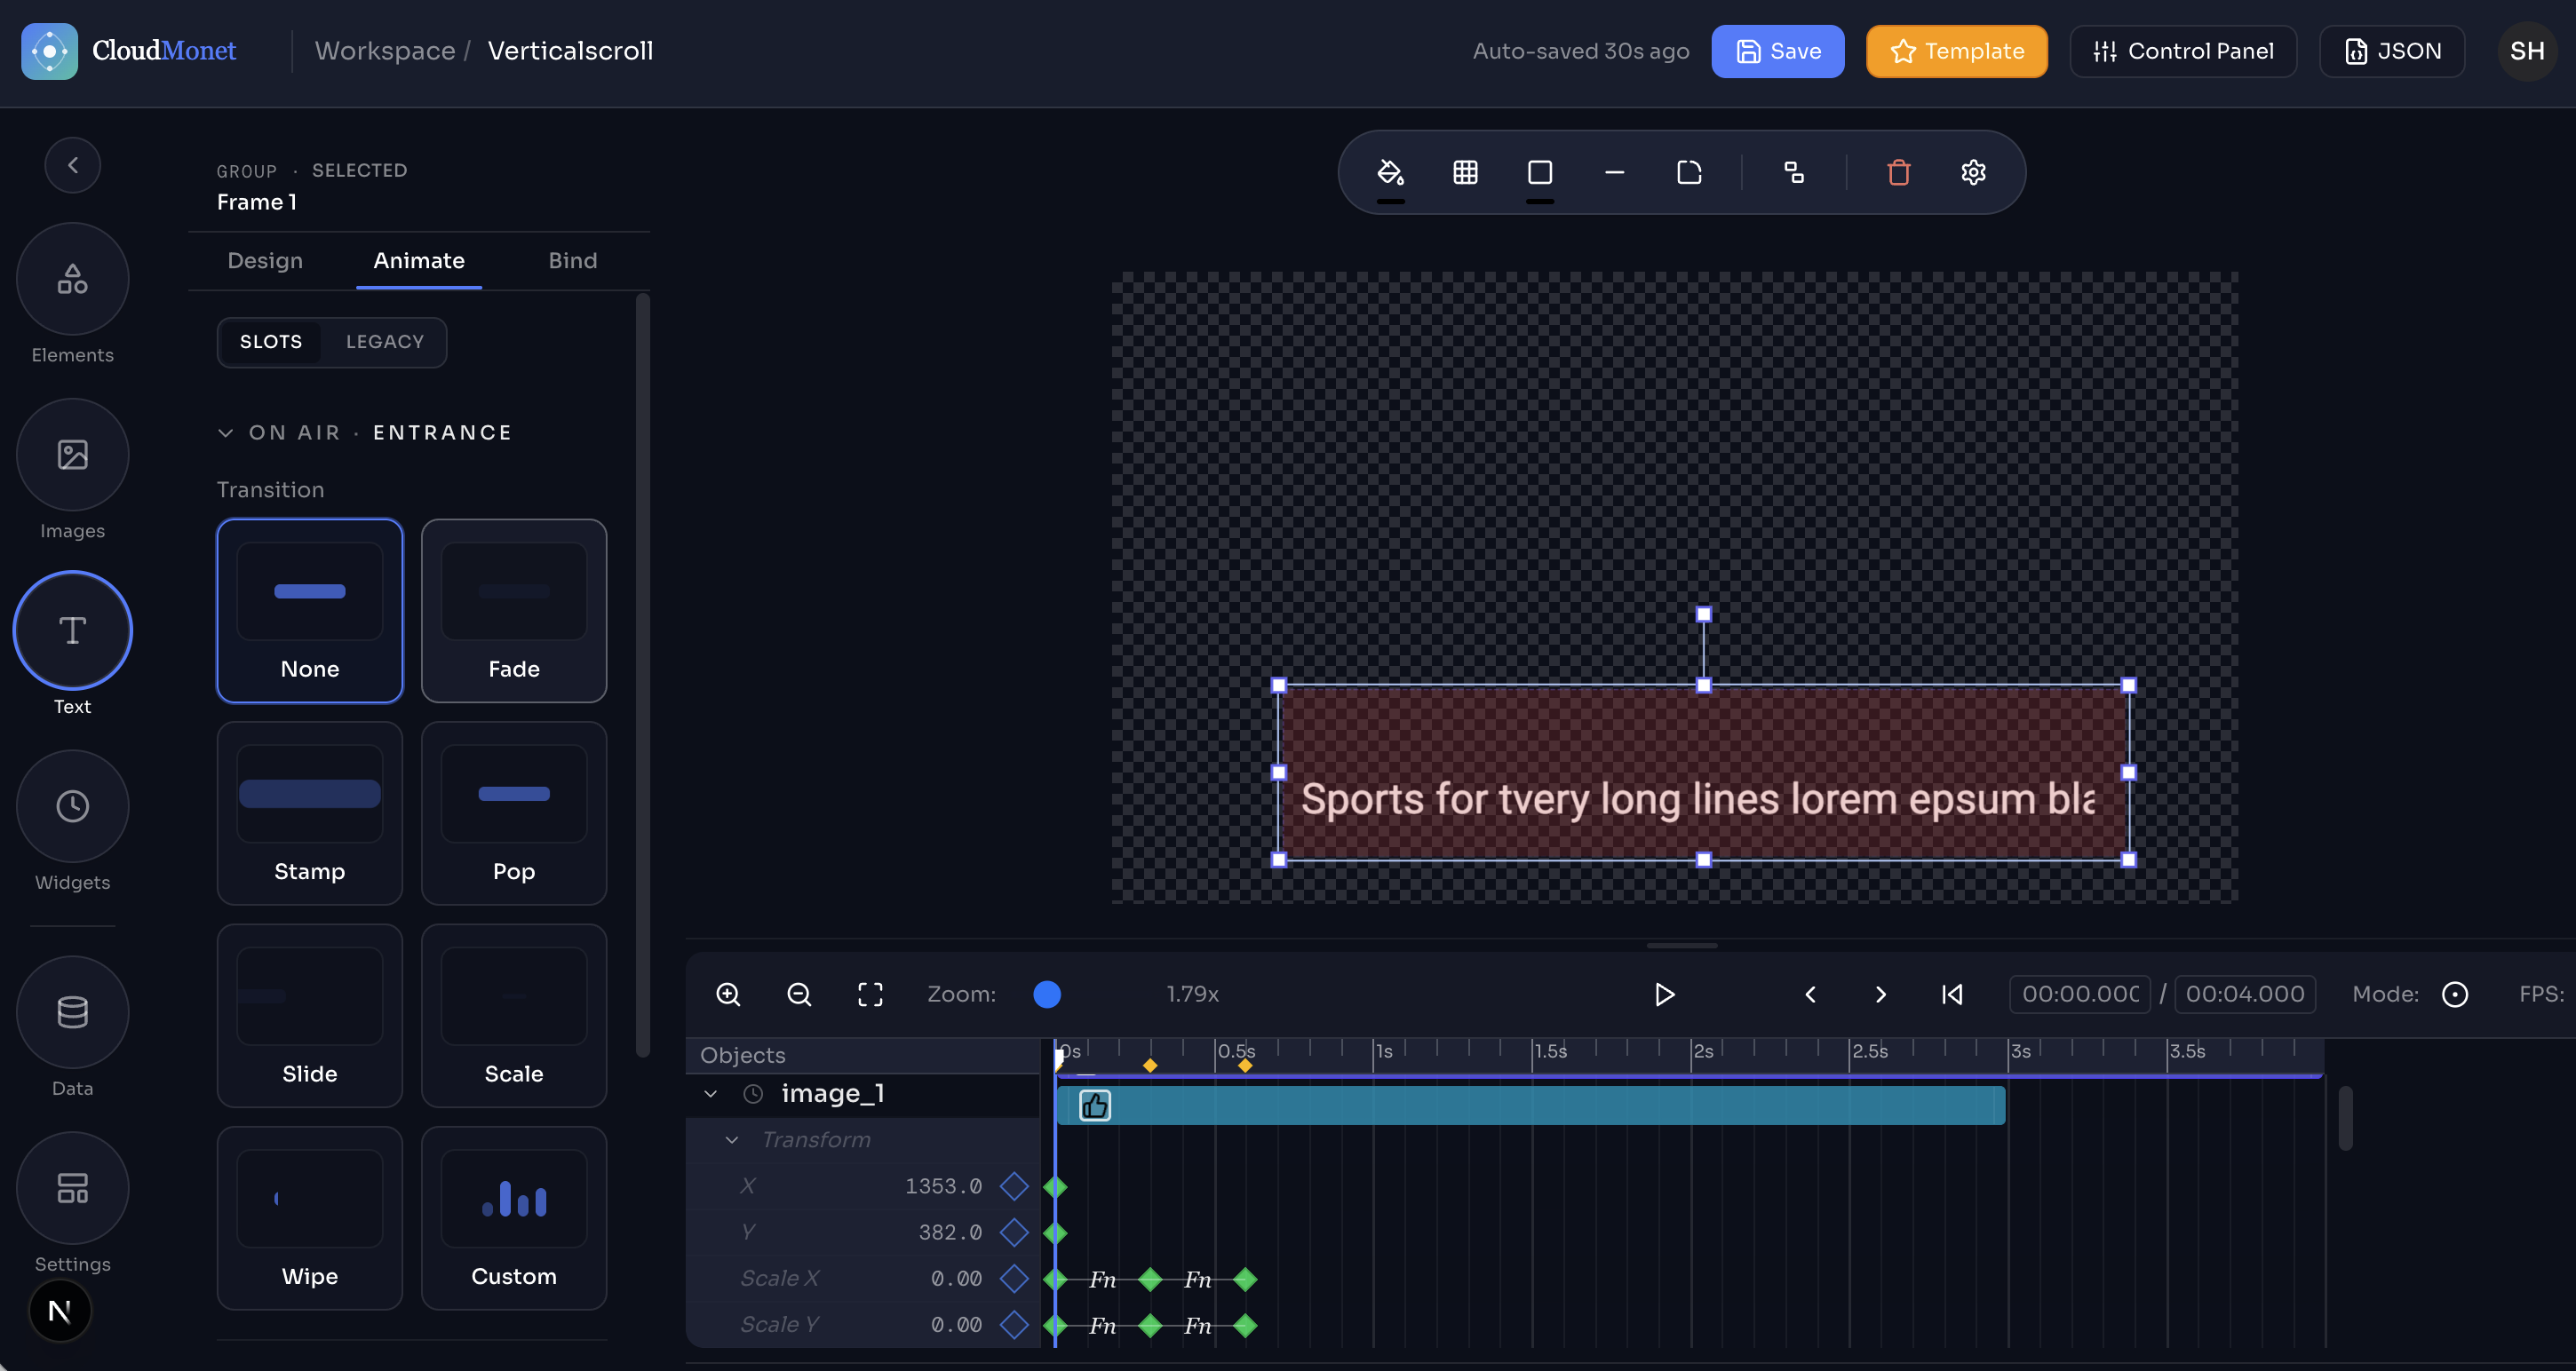
Task: Open the Widgets panel
Action: 72,806
